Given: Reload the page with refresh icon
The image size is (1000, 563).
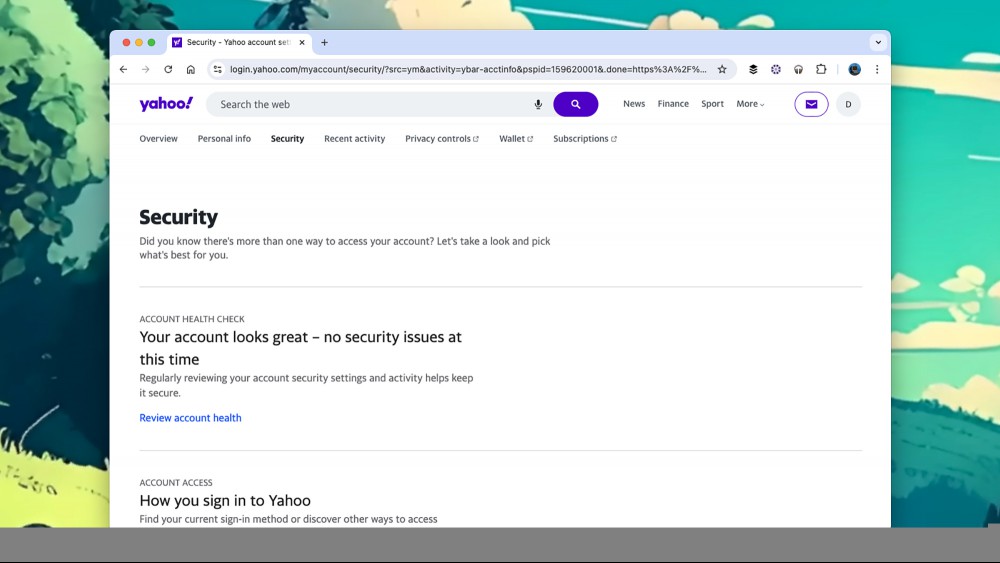Looking at the screenshot, I should click(x=168, y=69).
